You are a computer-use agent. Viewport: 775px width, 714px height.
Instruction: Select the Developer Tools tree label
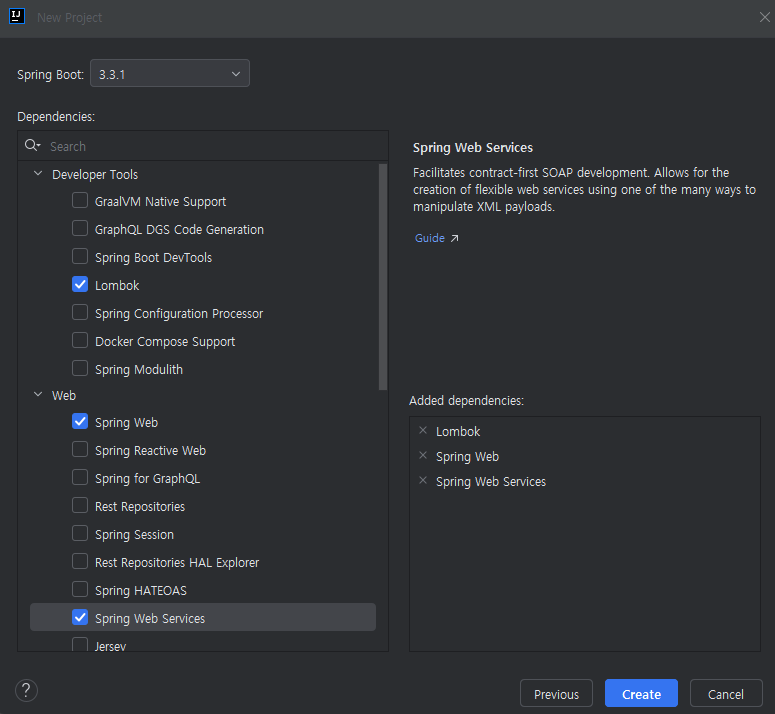click(x=95, y=174)
